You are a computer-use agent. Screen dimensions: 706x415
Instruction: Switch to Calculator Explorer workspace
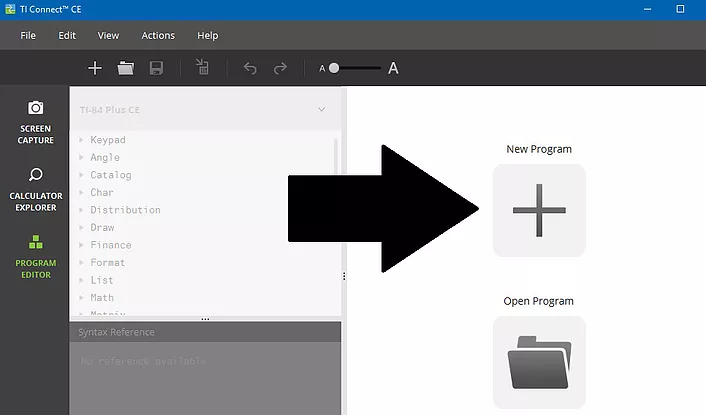[x=35, y=189]
